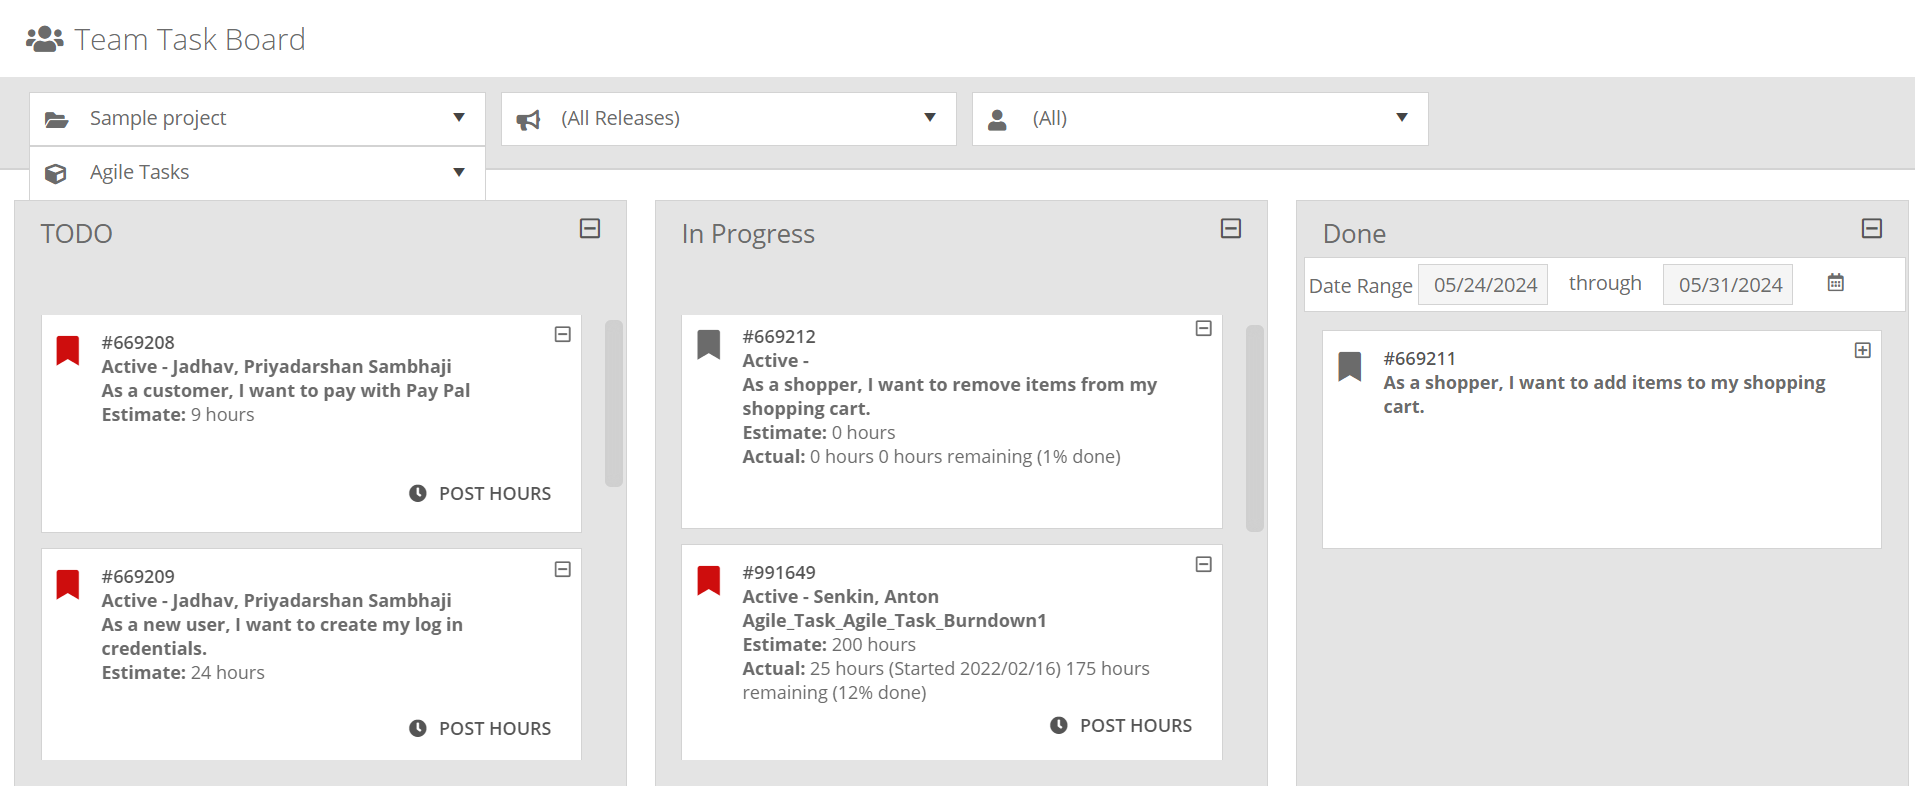Click the 05/24/2024 start date field

(1484, 285)
